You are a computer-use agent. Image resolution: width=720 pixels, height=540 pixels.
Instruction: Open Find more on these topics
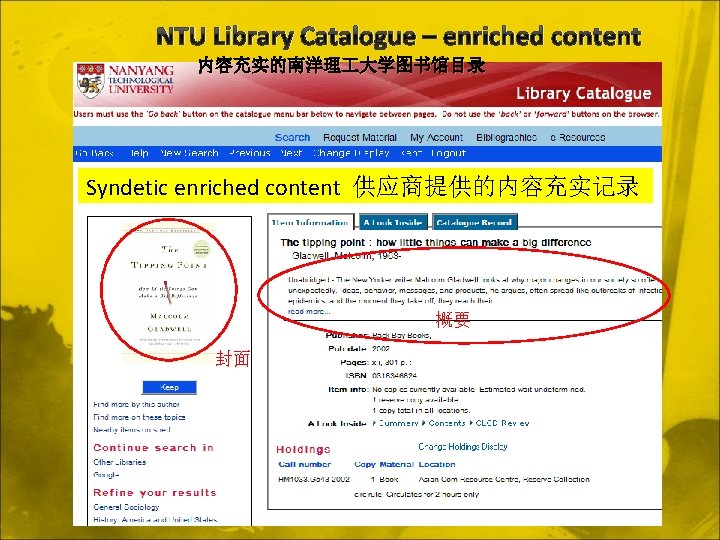coord(139,417)
